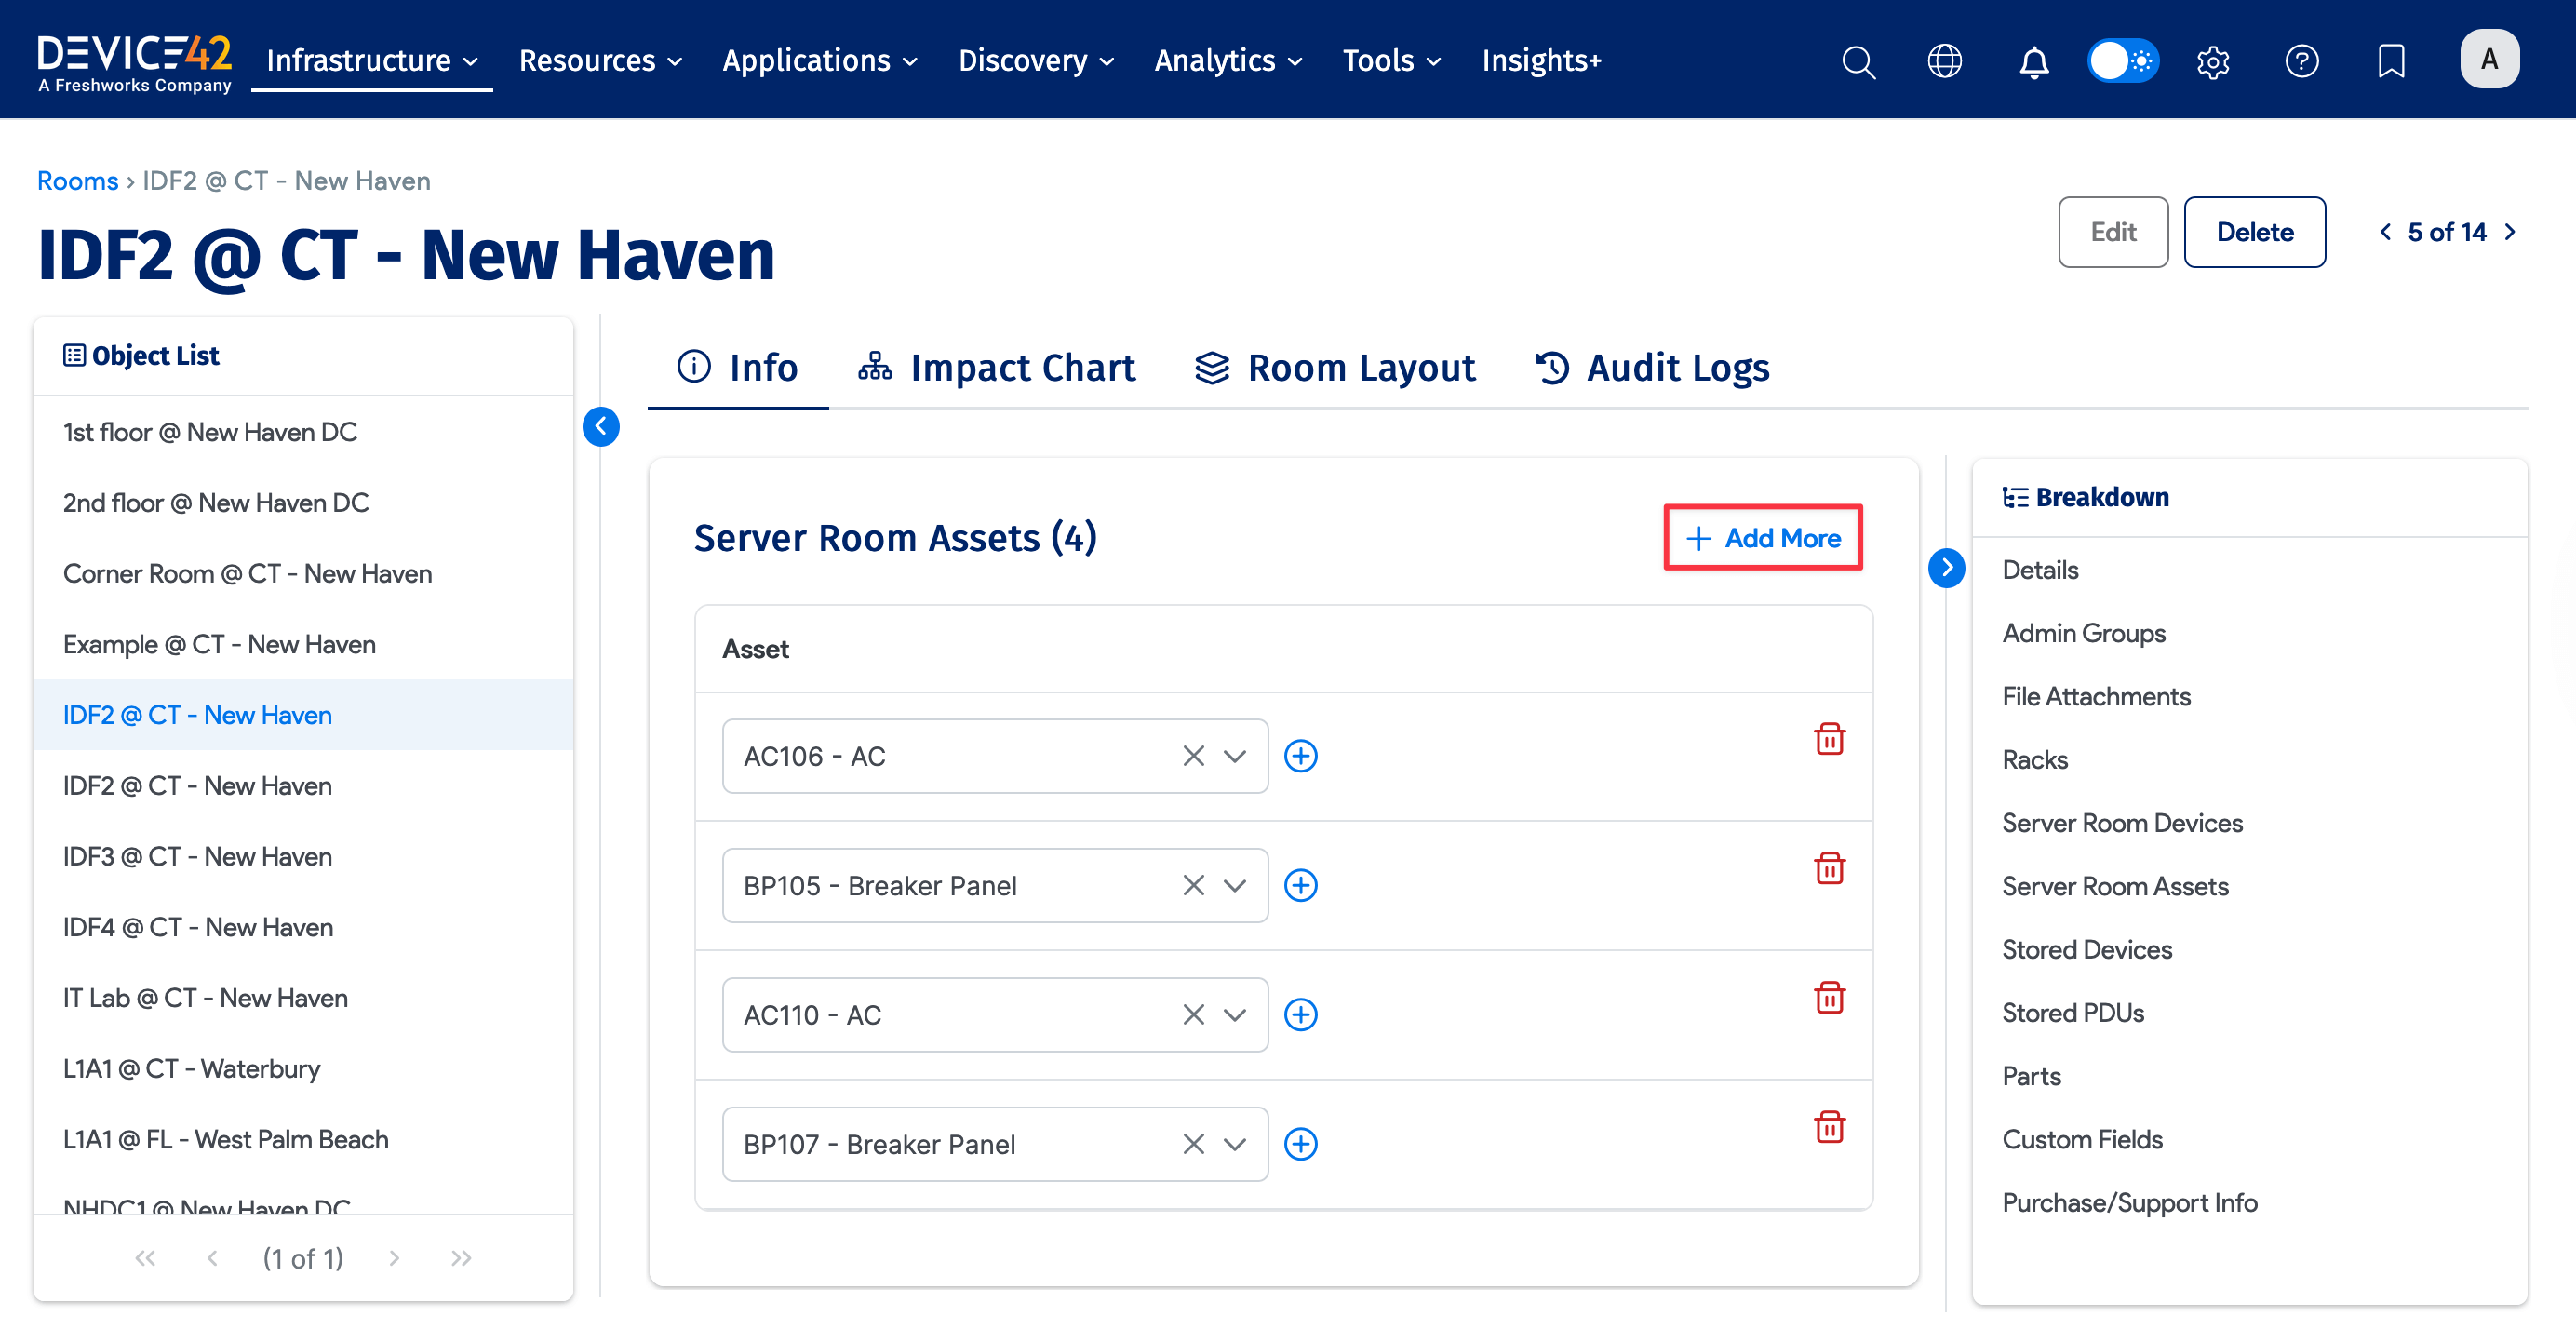Go to next room record arrow
The height and width of the screenshot is (1329, 2576).
point(2511,232)
